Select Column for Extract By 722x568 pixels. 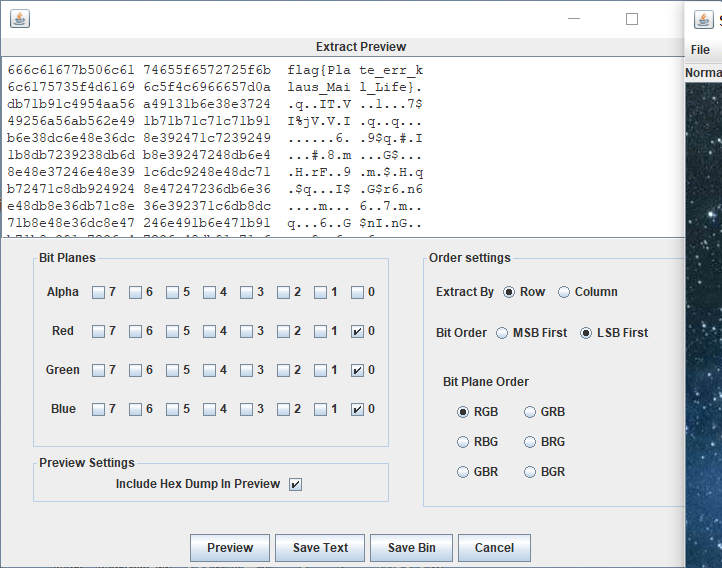564,292
